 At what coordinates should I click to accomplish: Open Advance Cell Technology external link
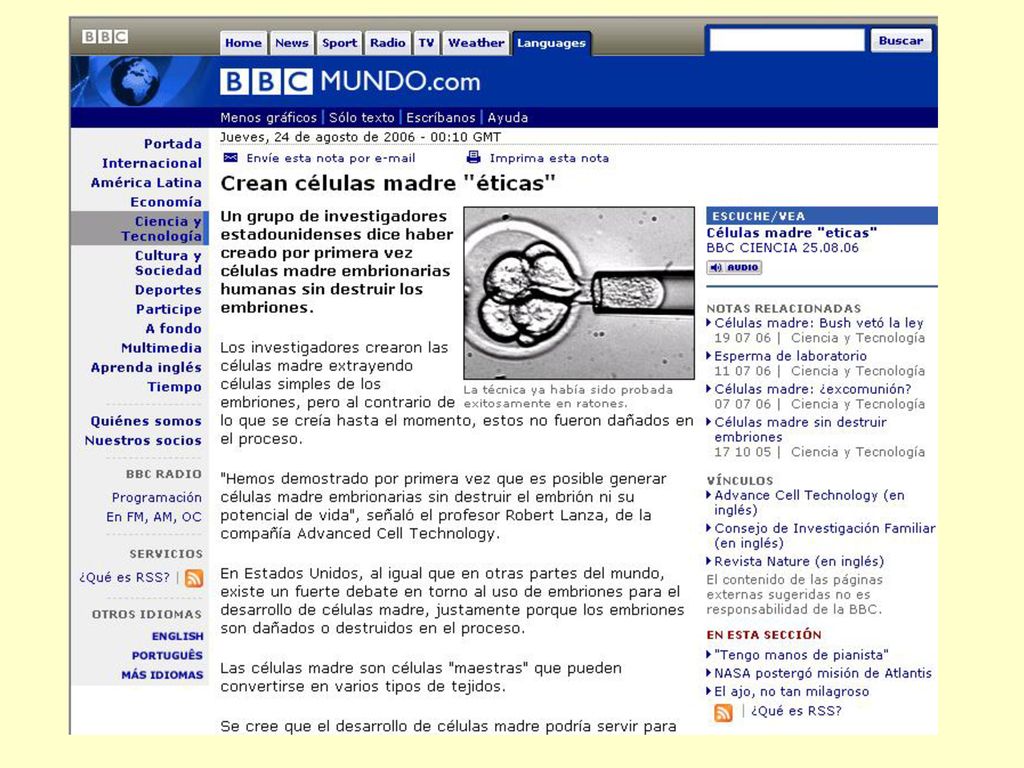click(x=809, y=502)
